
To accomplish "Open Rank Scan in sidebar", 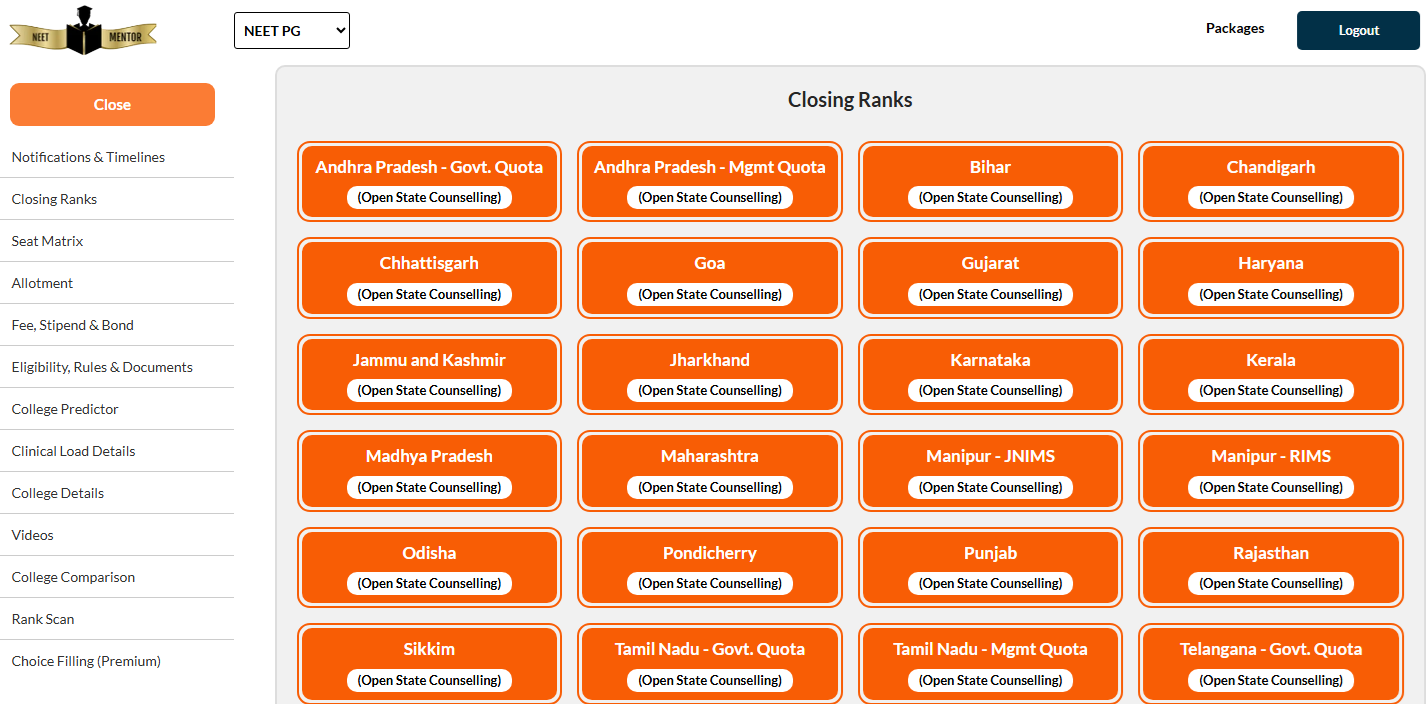I will click(x=43, y=619).
